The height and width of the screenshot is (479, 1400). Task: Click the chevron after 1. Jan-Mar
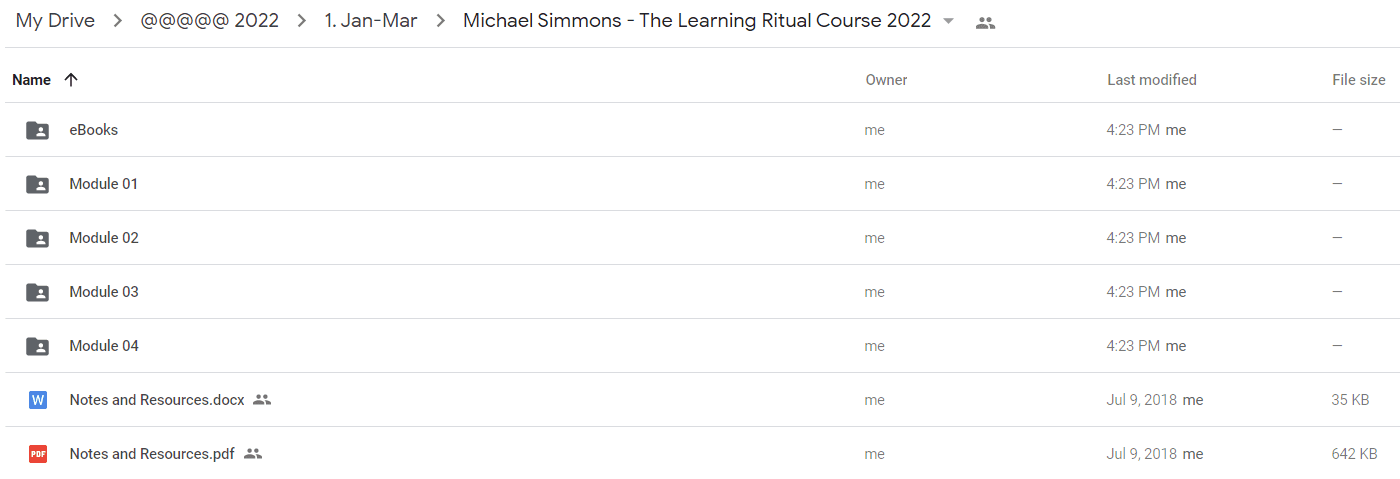click(440, 21)
